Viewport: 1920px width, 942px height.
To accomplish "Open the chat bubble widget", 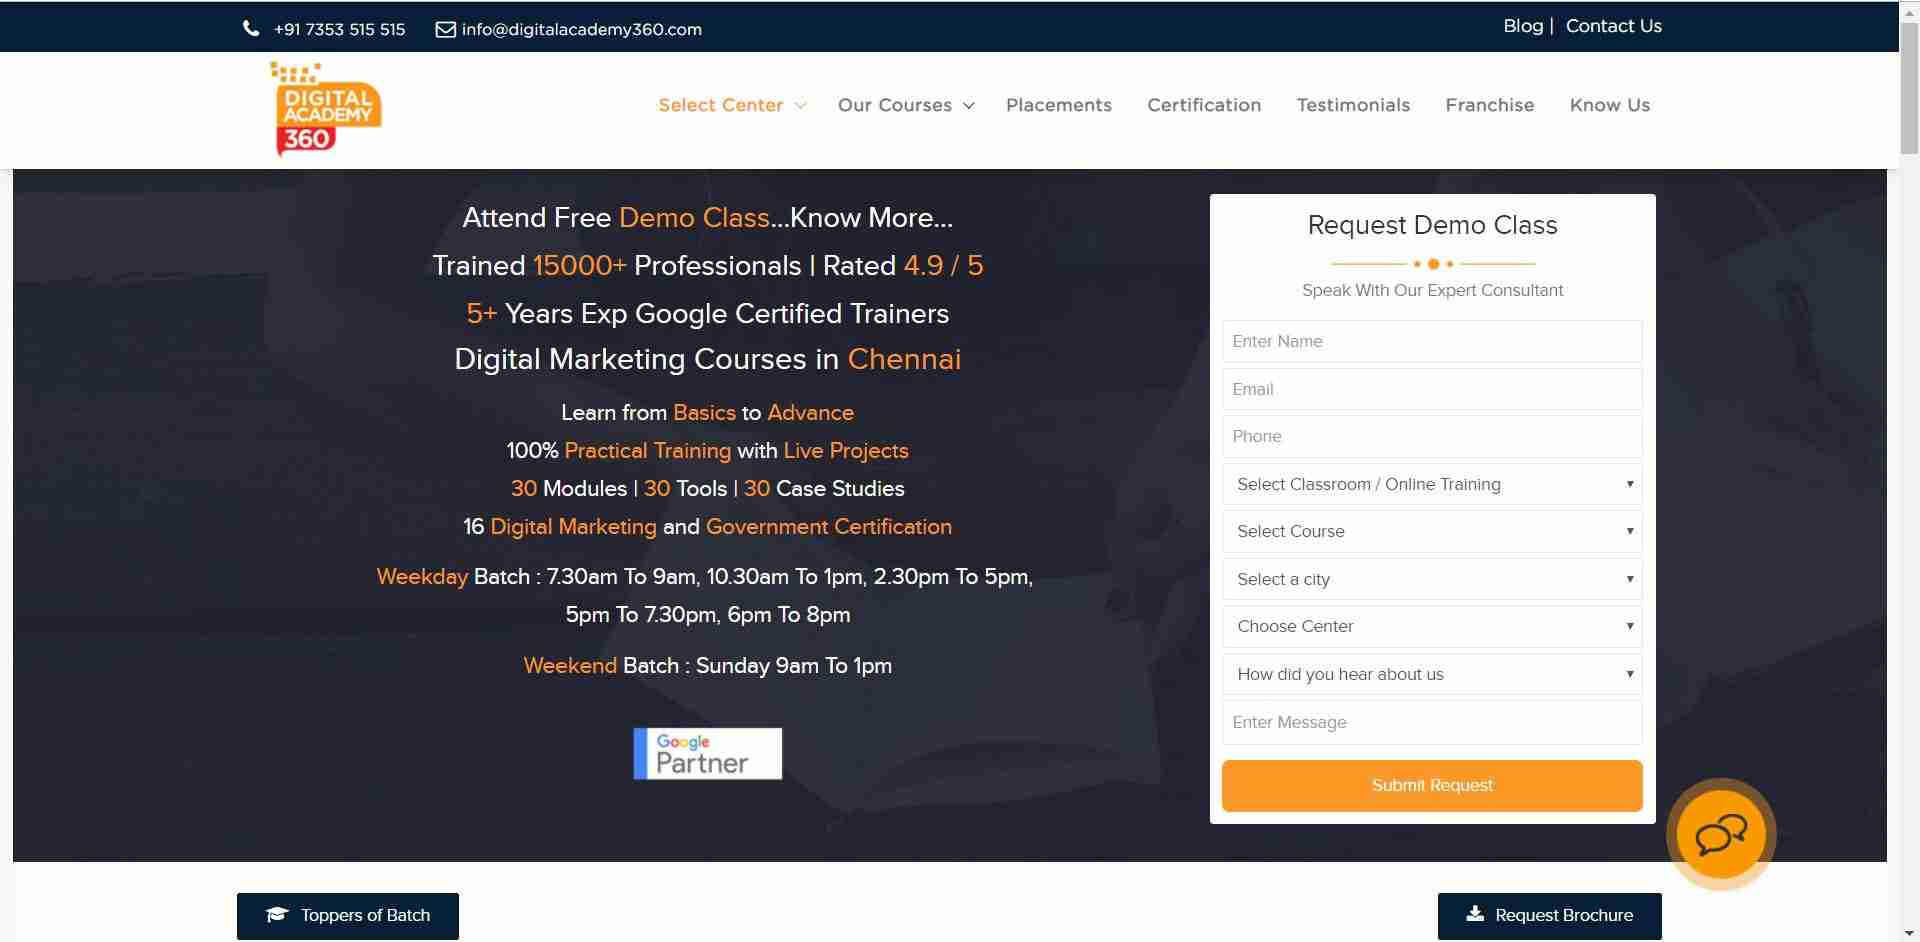I will point(1719,834).
